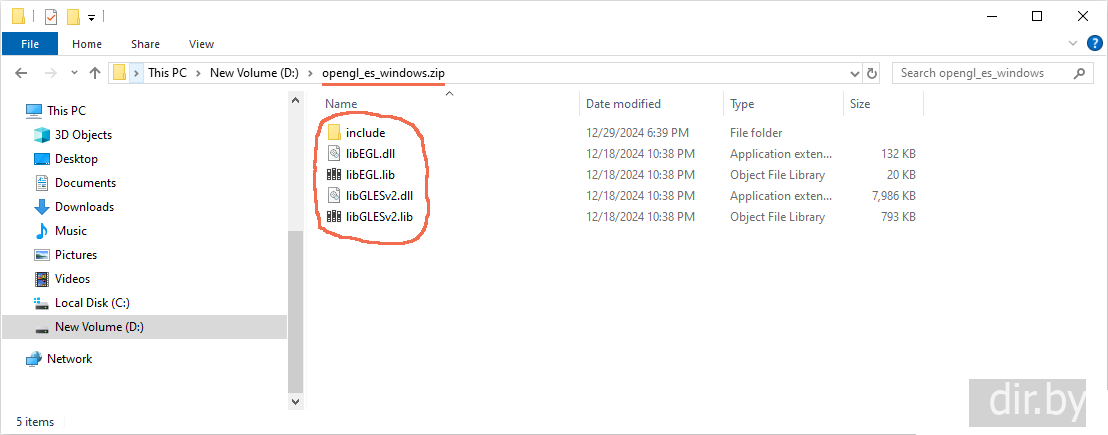Image resolution: width=1108 pixels, height=435 pixels.
Task: Click the include folder name
Action: click(365, 133)
